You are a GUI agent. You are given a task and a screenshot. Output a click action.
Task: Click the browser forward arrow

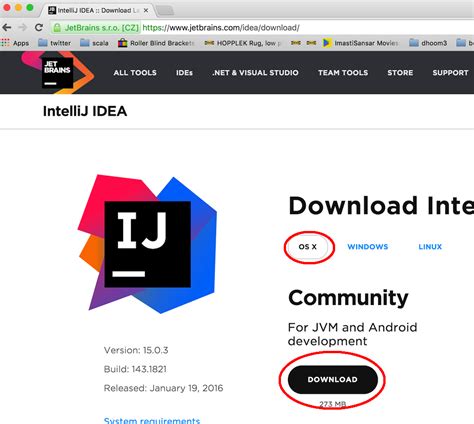pos(22,27)
